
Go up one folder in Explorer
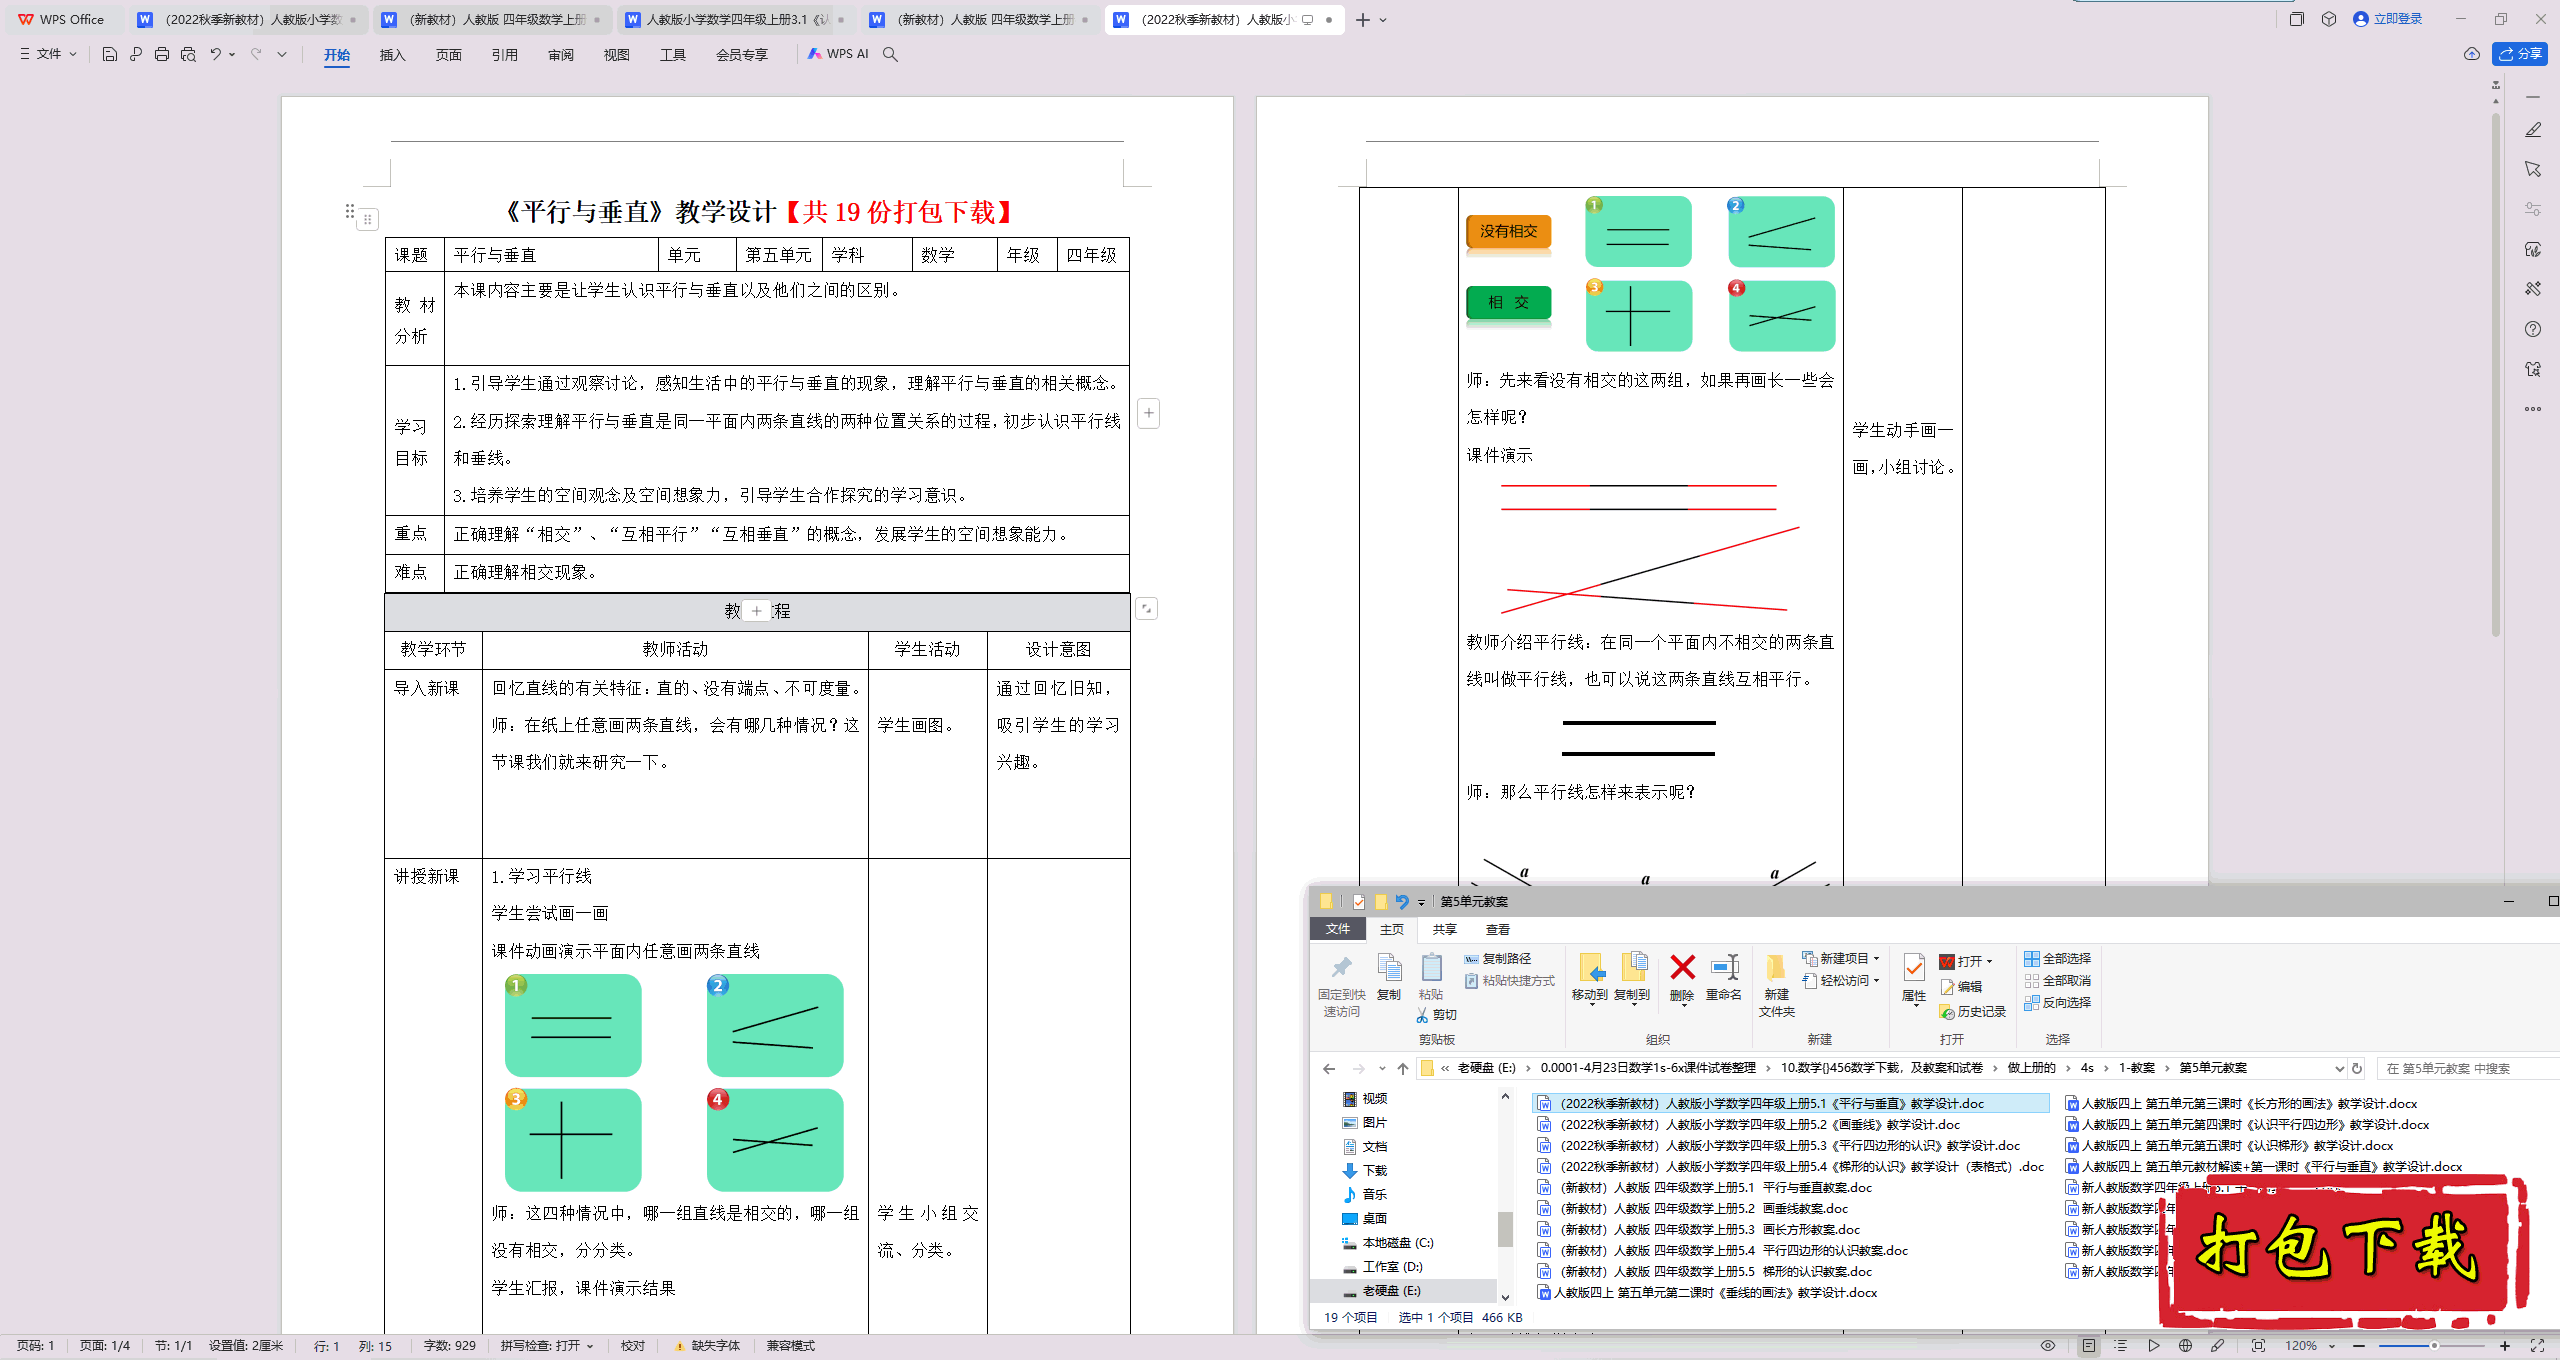click(x=1403, y=1068)
